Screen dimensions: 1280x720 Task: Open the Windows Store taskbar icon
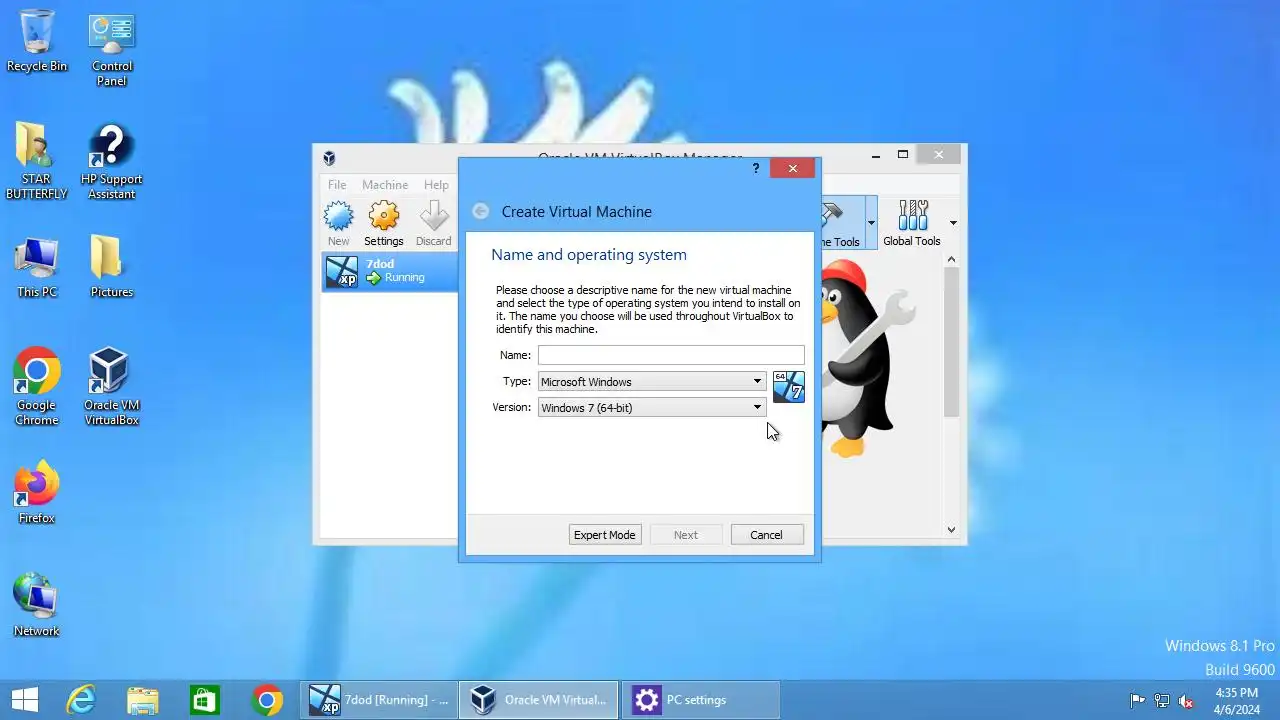(205, 700)
